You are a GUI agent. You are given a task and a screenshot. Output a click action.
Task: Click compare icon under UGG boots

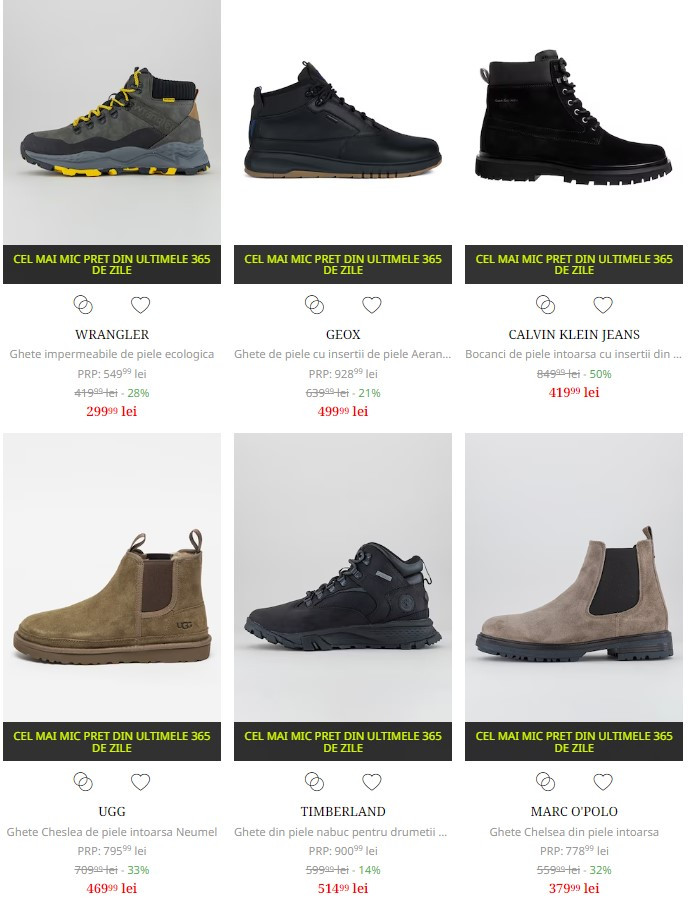click(x=83, y=782)
